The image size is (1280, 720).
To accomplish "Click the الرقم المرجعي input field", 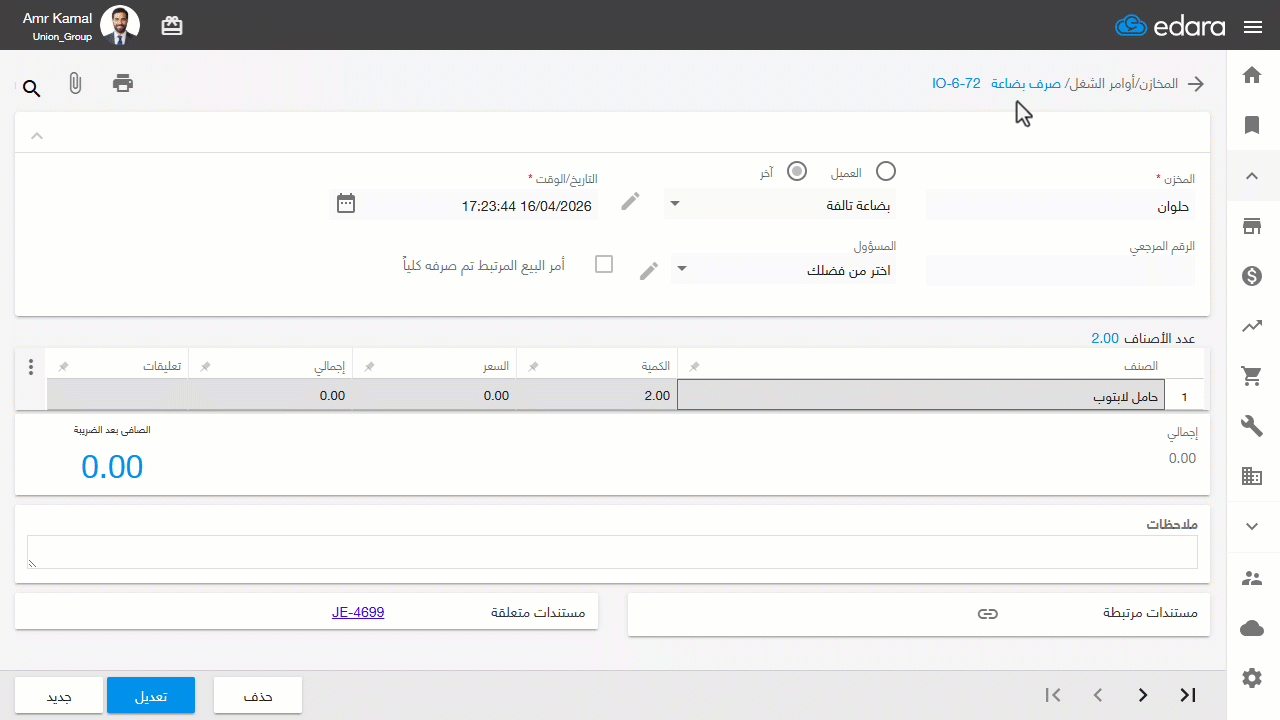I will [x=1061, y=270].
